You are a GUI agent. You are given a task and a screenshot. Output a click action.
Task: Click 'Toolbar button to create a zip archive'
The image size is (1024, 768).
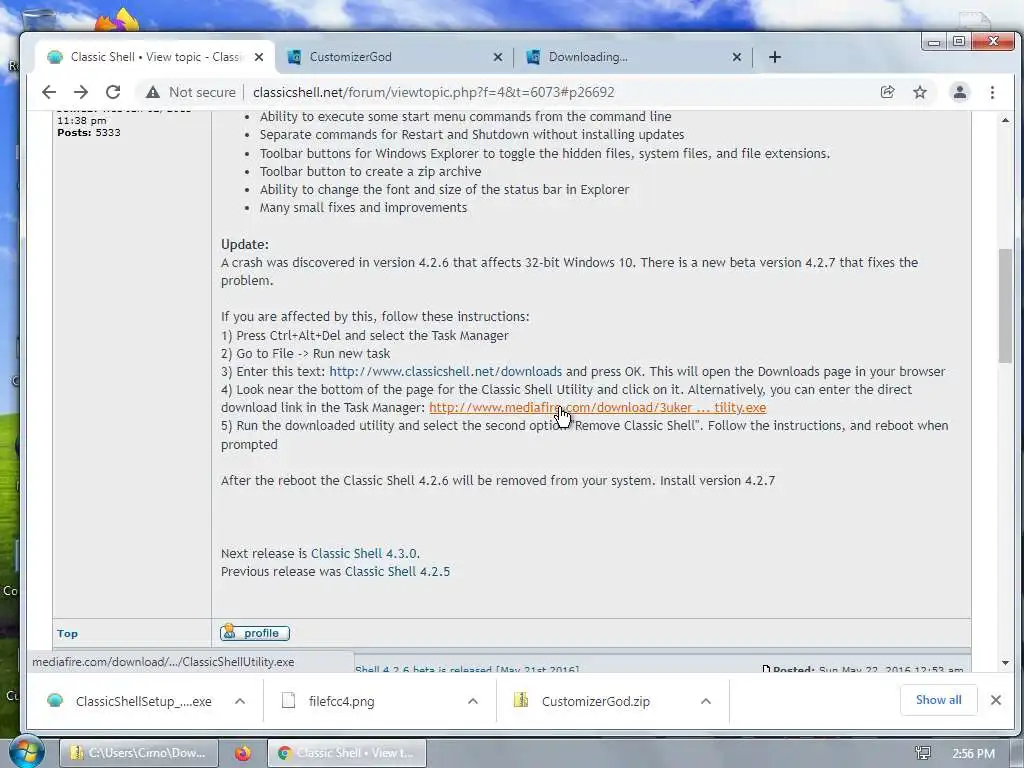pyautogui.click(x=370, y=171)
